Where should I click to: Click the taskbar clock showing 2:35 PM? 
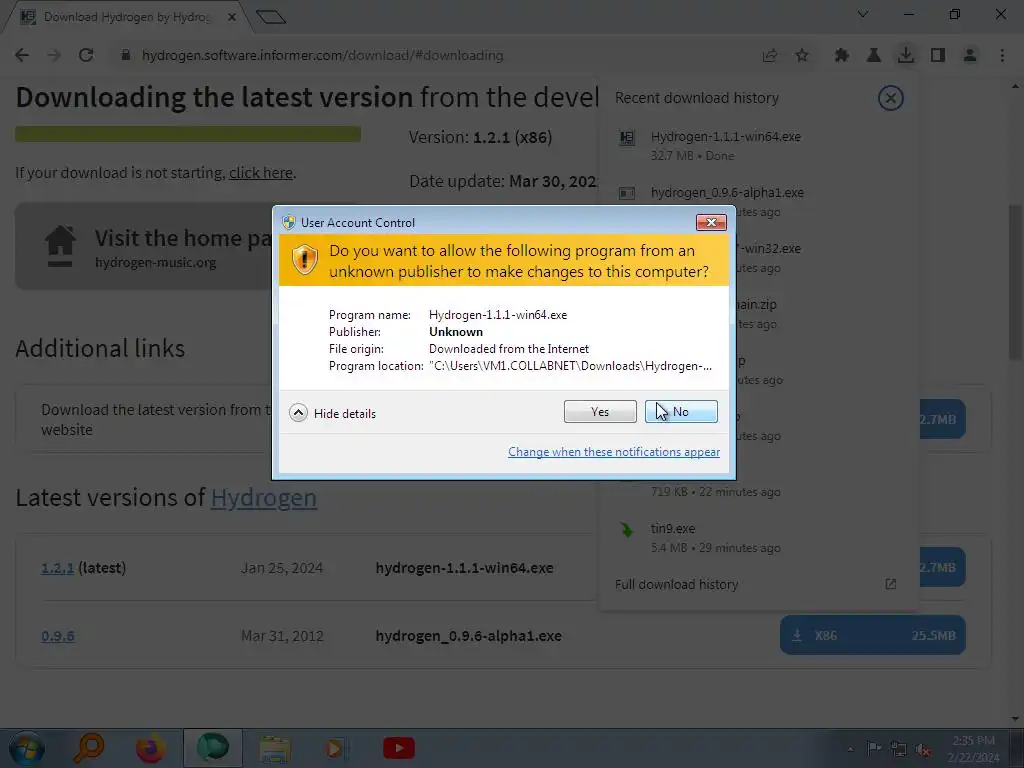973,749
